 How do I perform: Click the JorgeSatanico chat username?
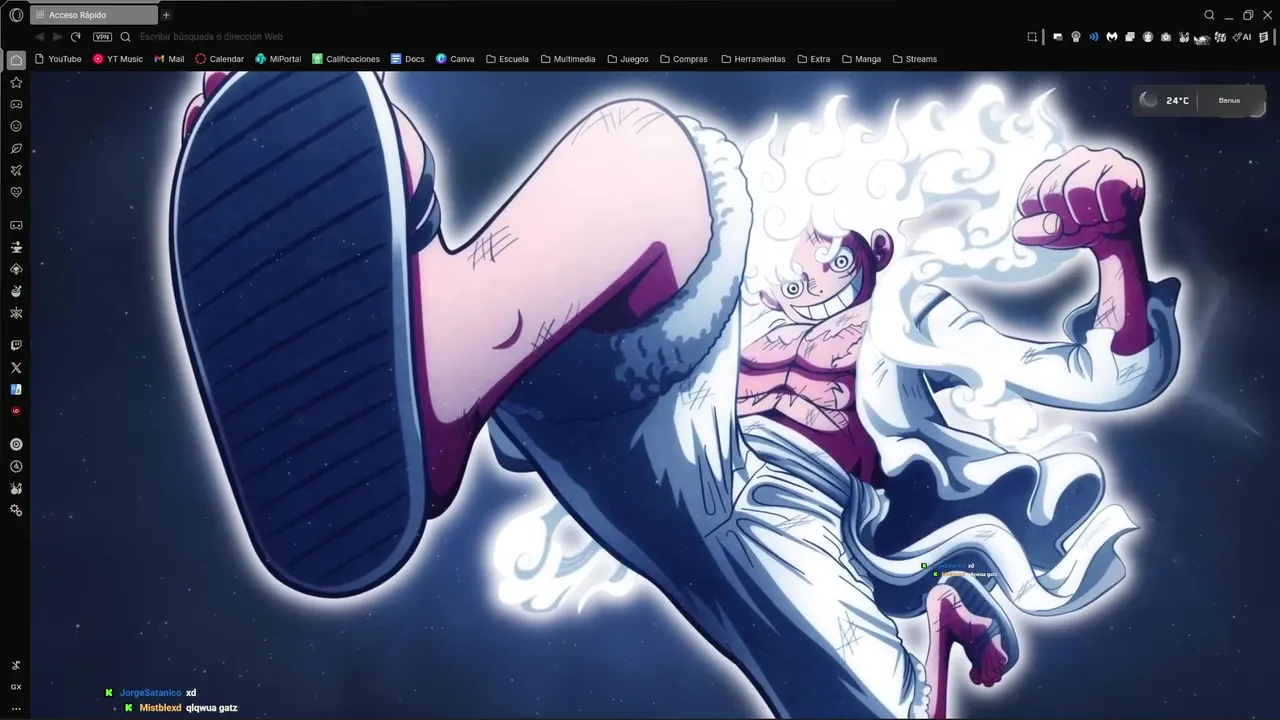coord(150,692)
